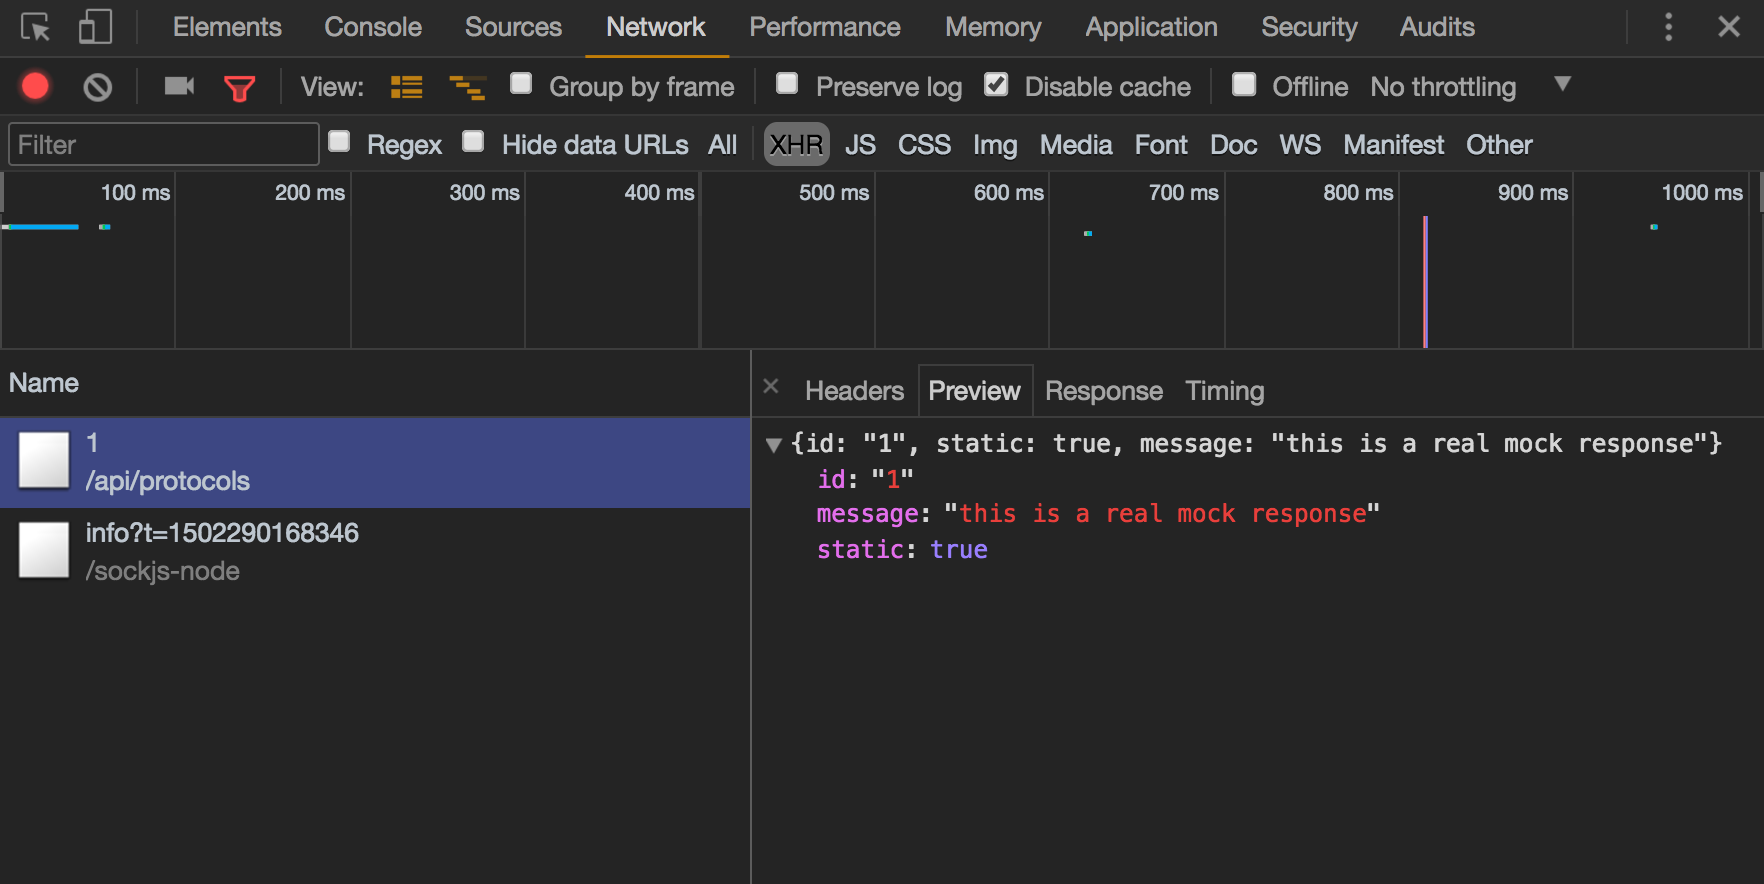Open the Headers tab of request
Viewport: 1764px width, 884px height.
(854, 391)
